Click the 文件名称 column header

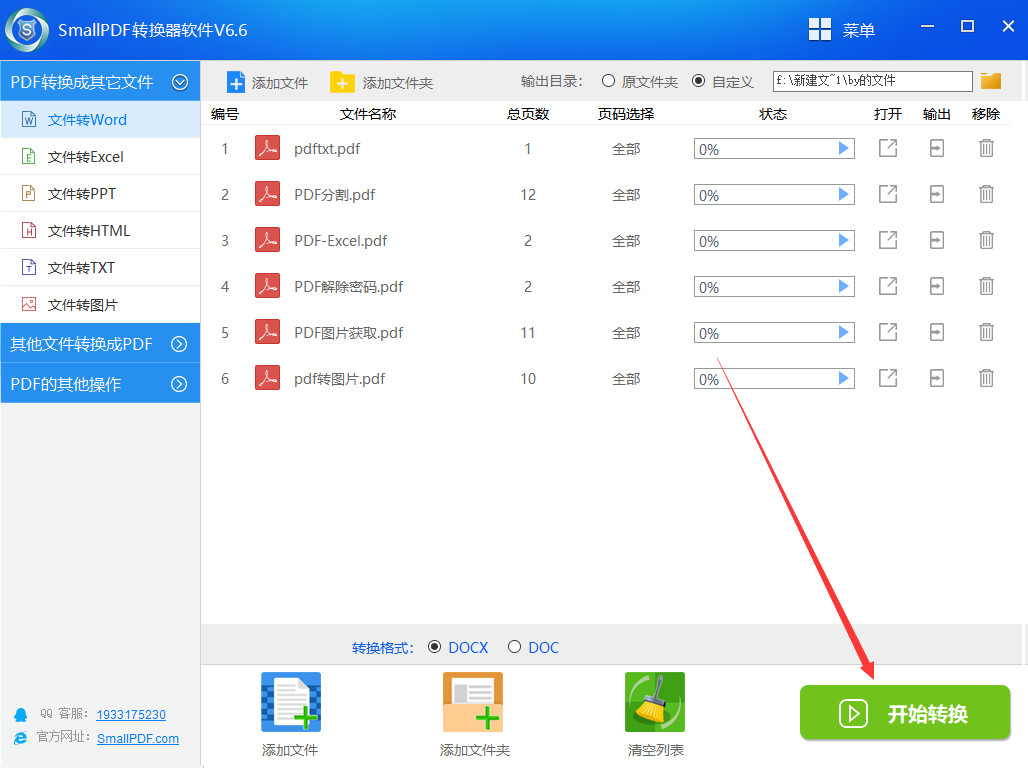tap(368, 114)
